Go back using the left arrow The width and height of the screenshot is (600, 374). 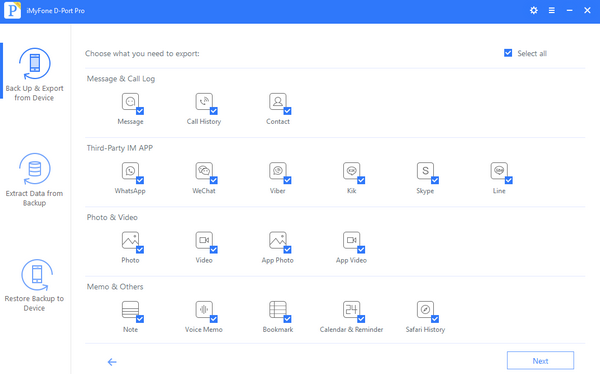pos(112,362)
